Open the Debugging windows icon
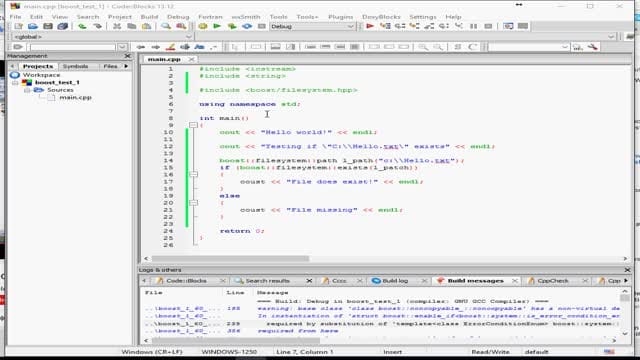The width and height of the screenshot is (640, 360). click(508, 26)
